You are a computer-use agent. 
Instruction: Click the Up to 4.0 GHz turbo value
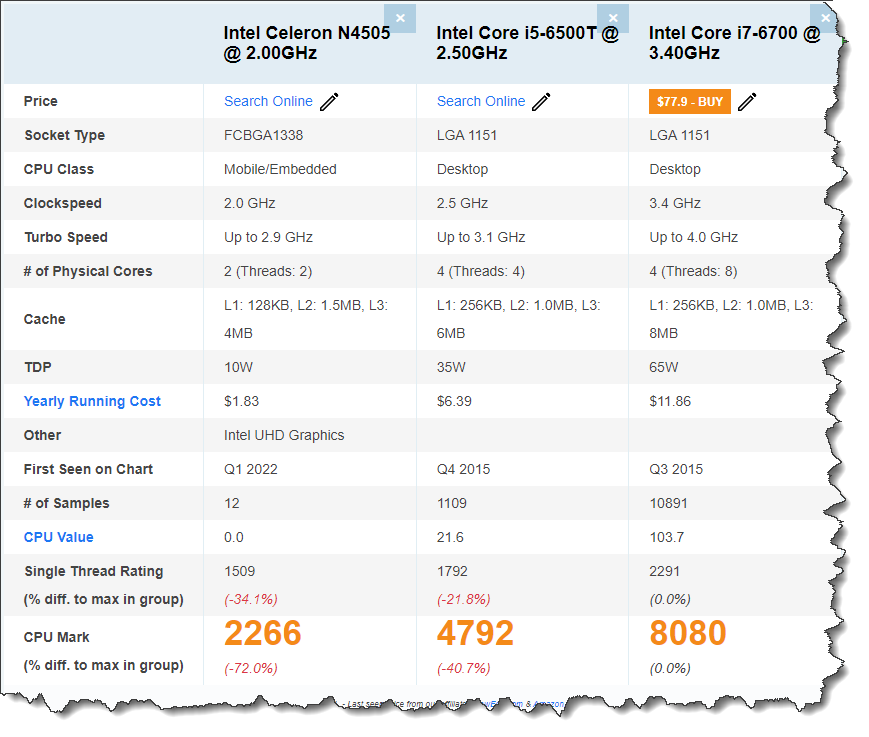694,237
